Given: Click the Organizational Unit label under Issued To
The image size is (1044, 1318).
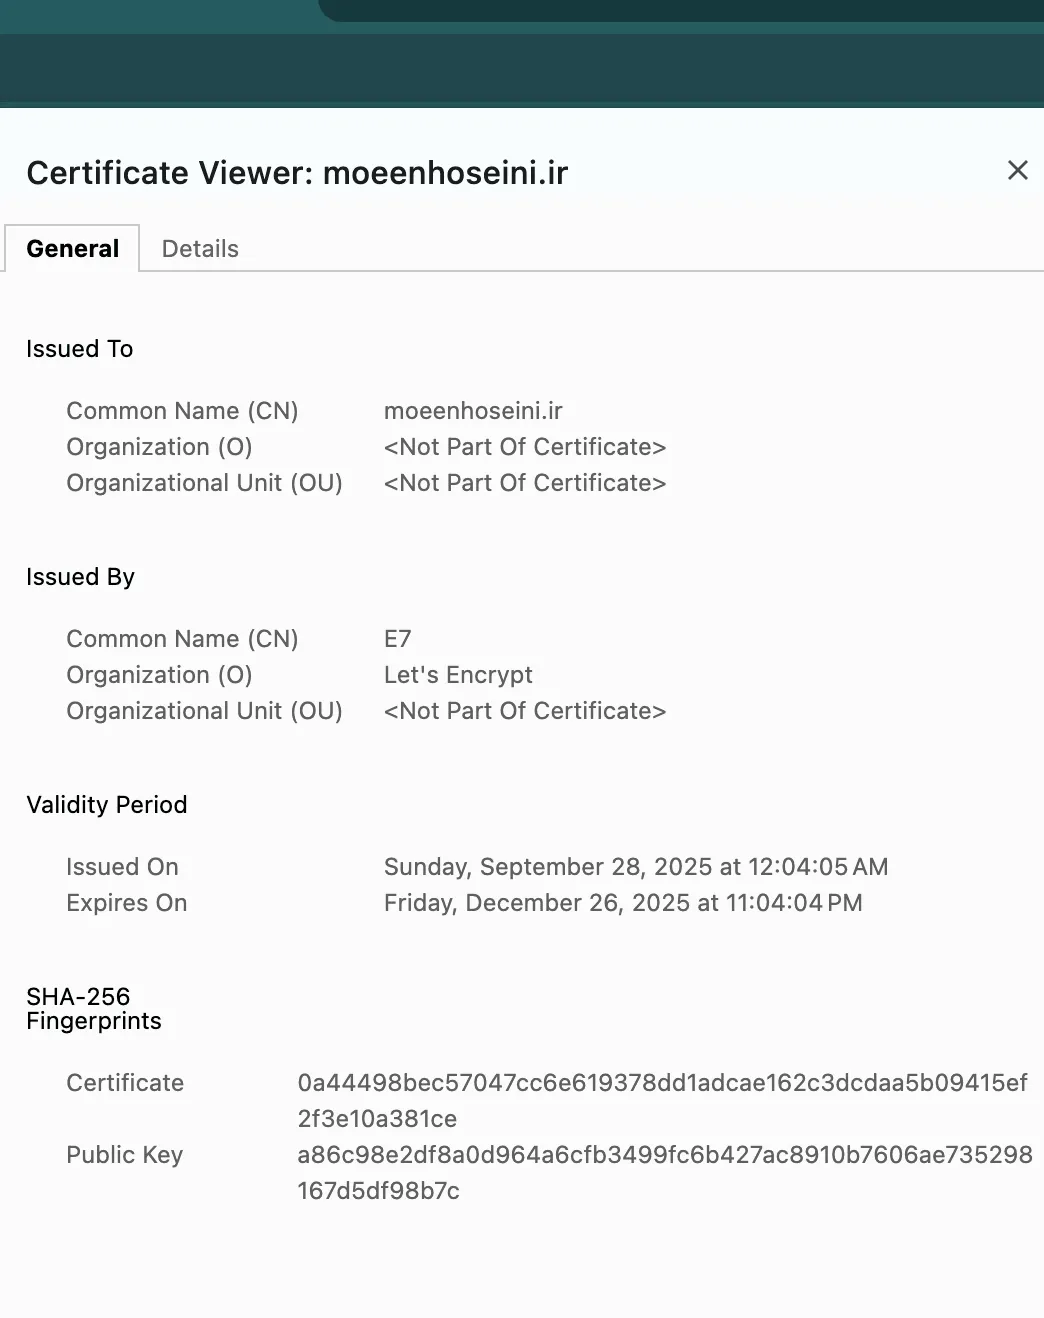Looking at the screenshot, I should coord(204,482).
